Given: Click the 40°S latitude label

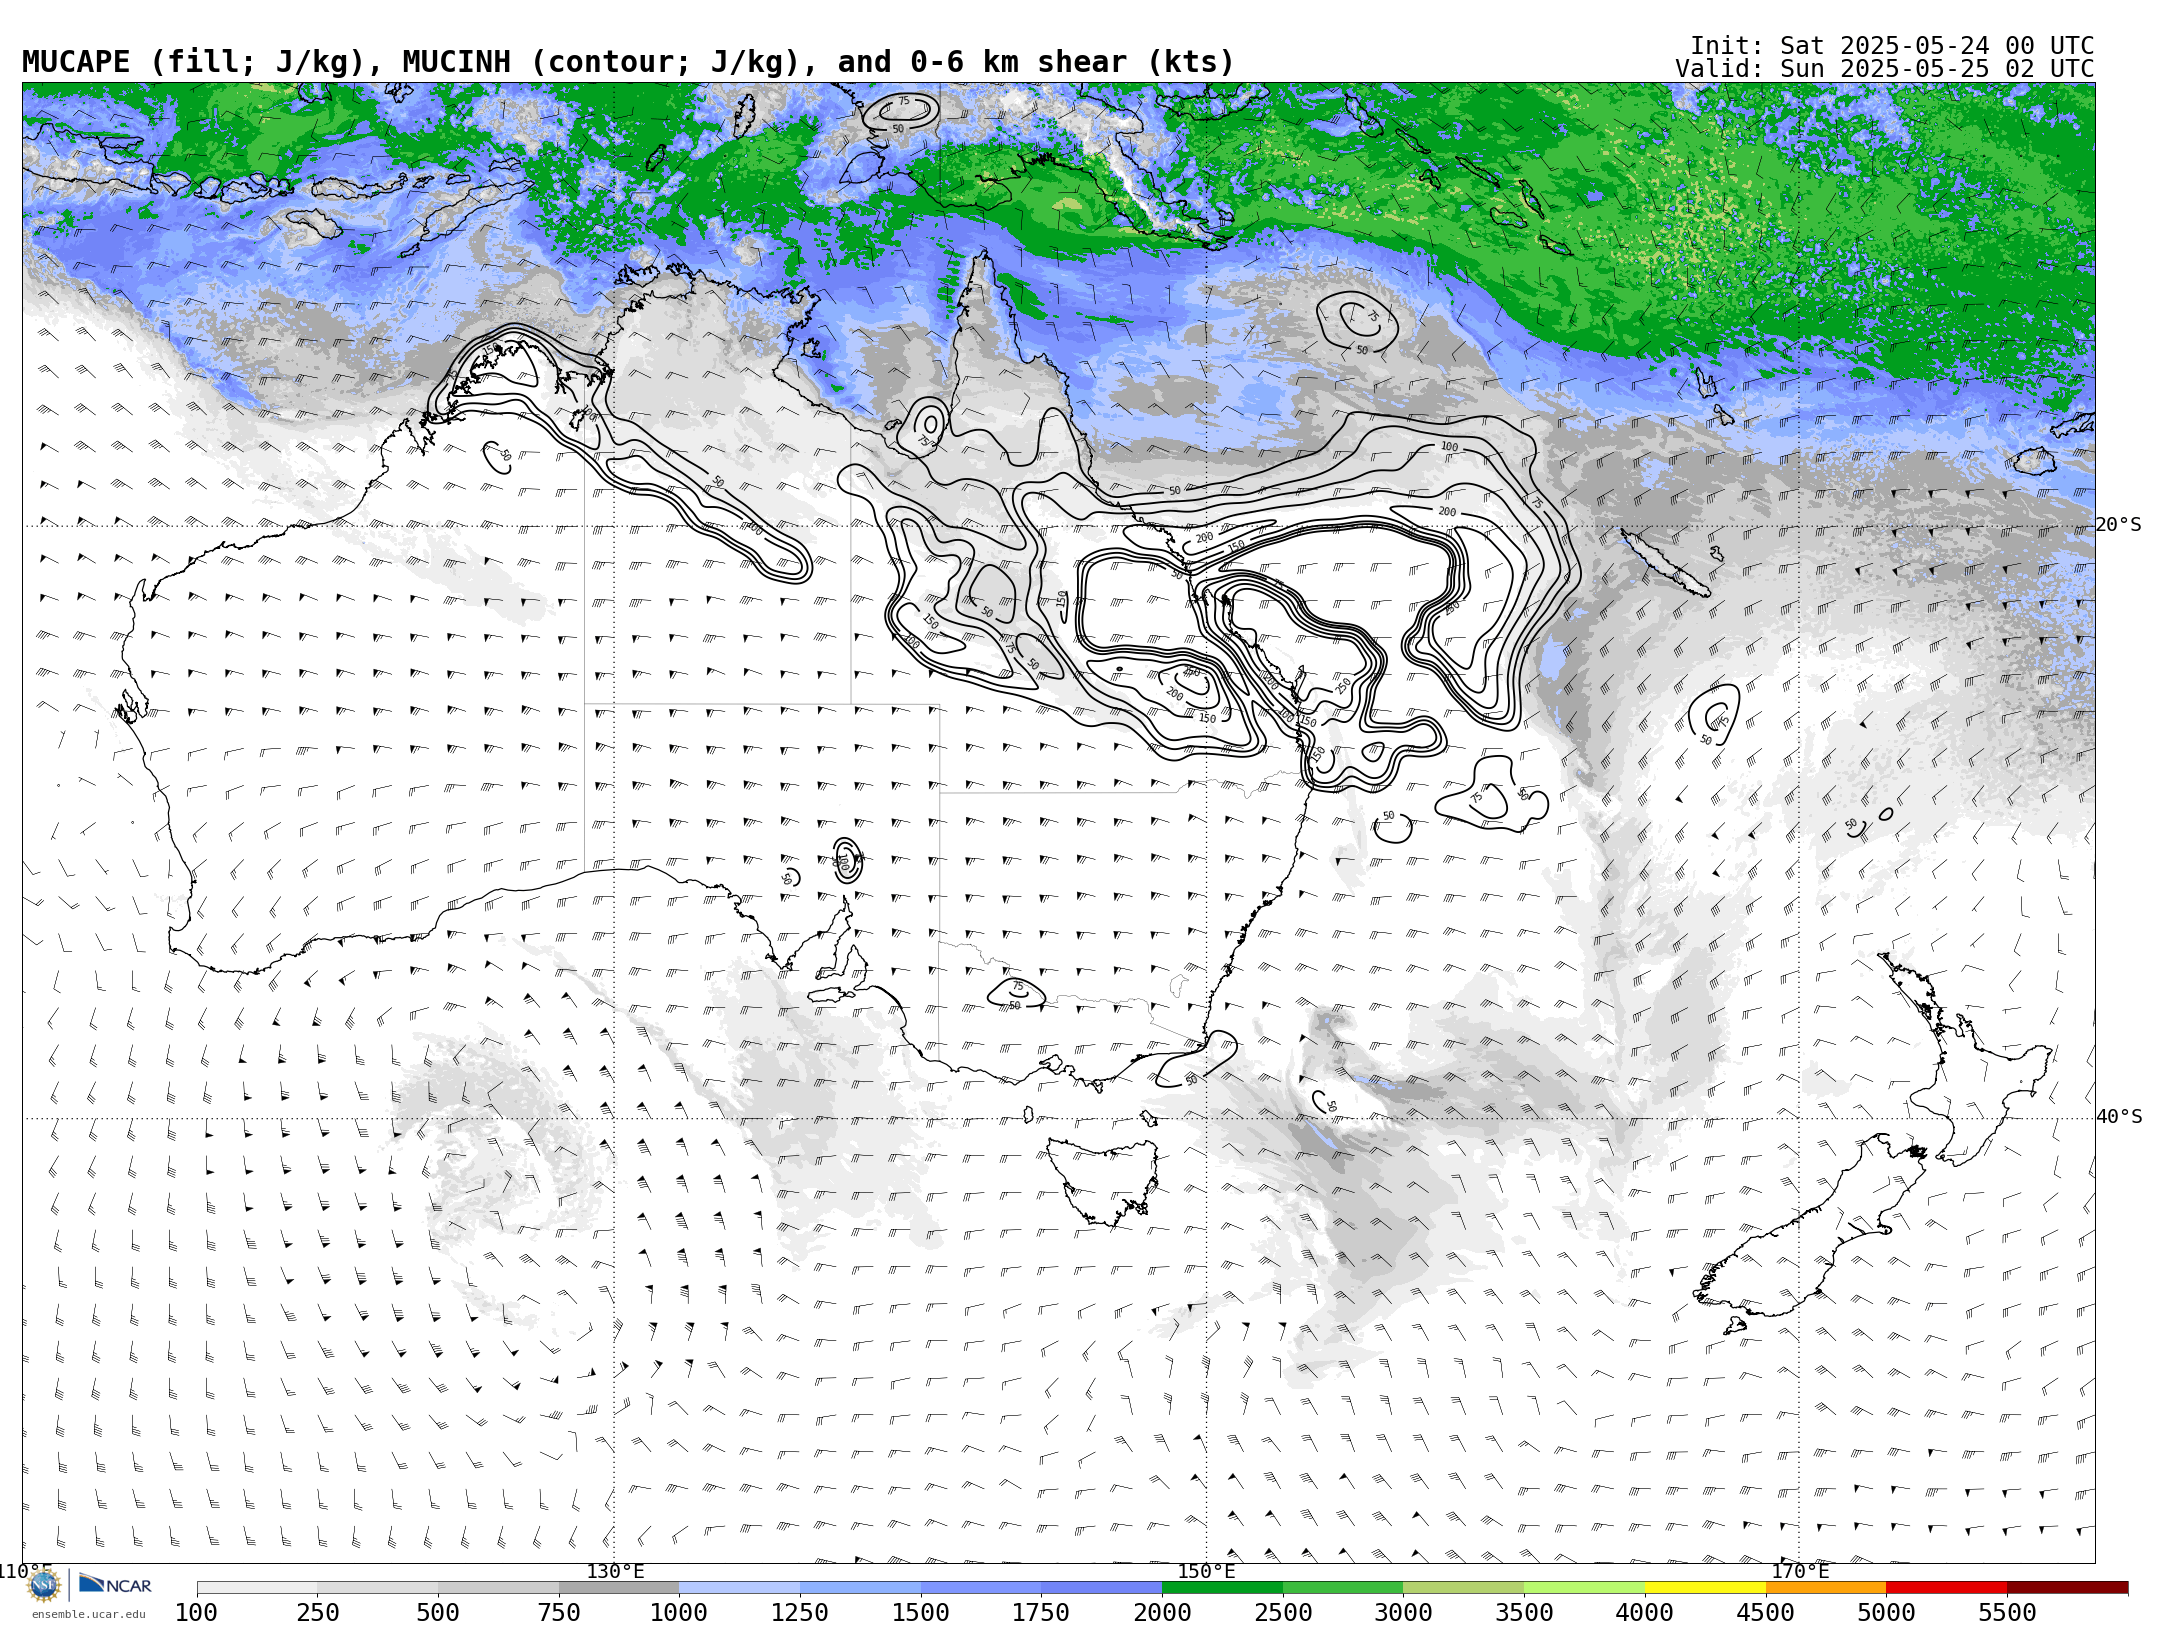Looking at the screenshot, I should pos(2119,1117).
